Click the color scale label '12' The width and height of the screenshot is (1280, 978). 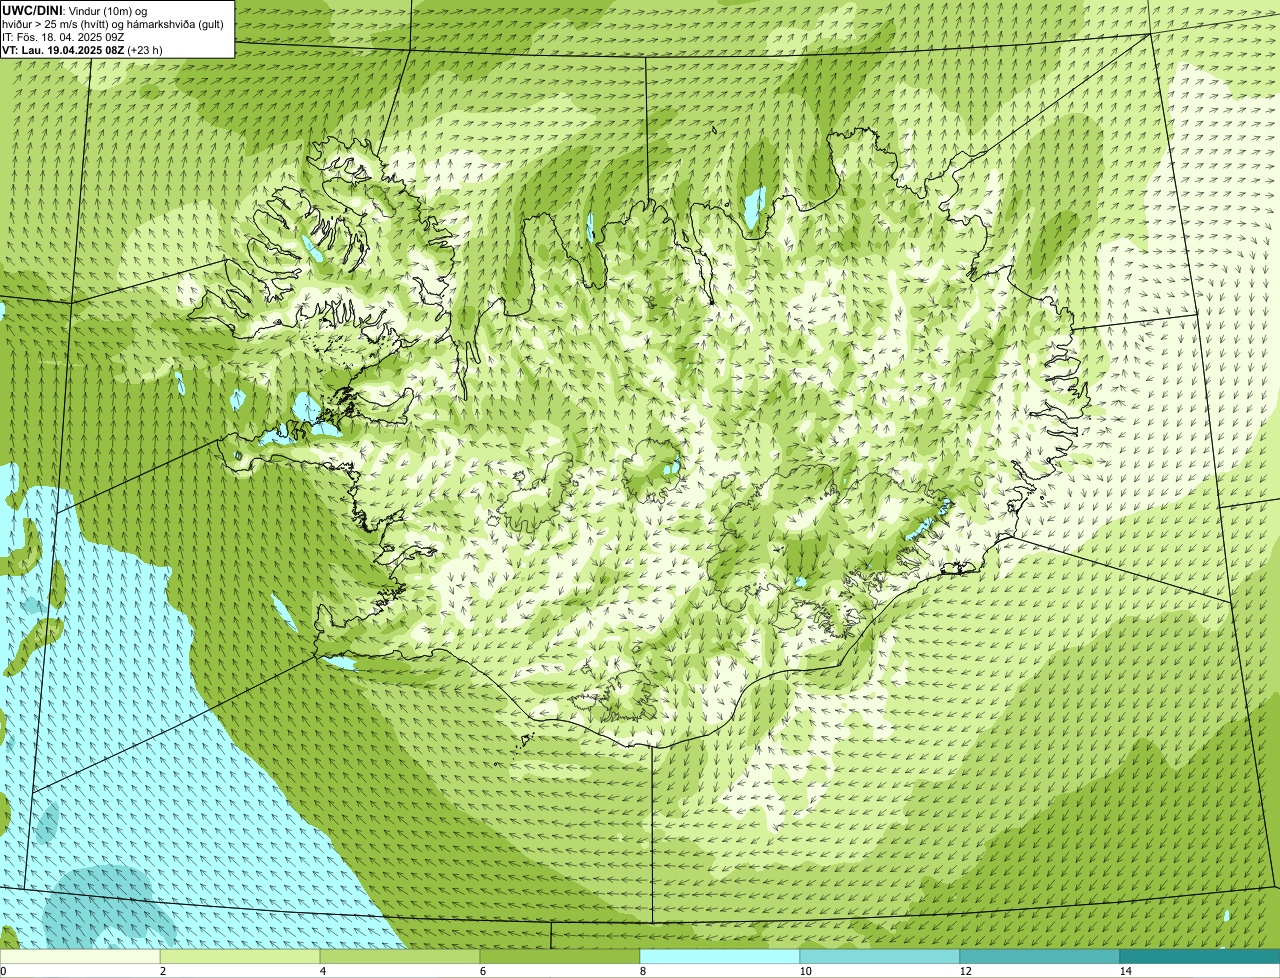point(965,971)
